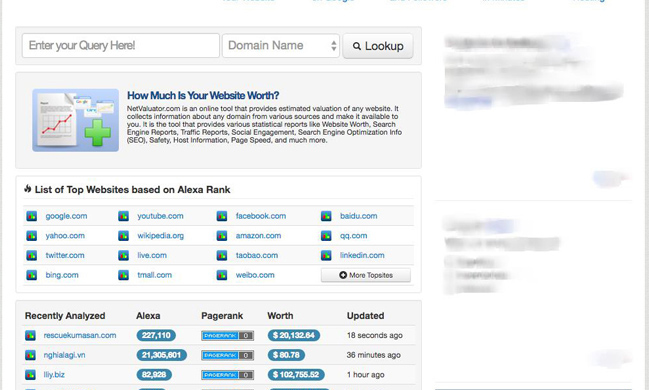Click the query search input field
This screenshot has width=649, height=390.
pyautogui.click(x=120, y=46)
